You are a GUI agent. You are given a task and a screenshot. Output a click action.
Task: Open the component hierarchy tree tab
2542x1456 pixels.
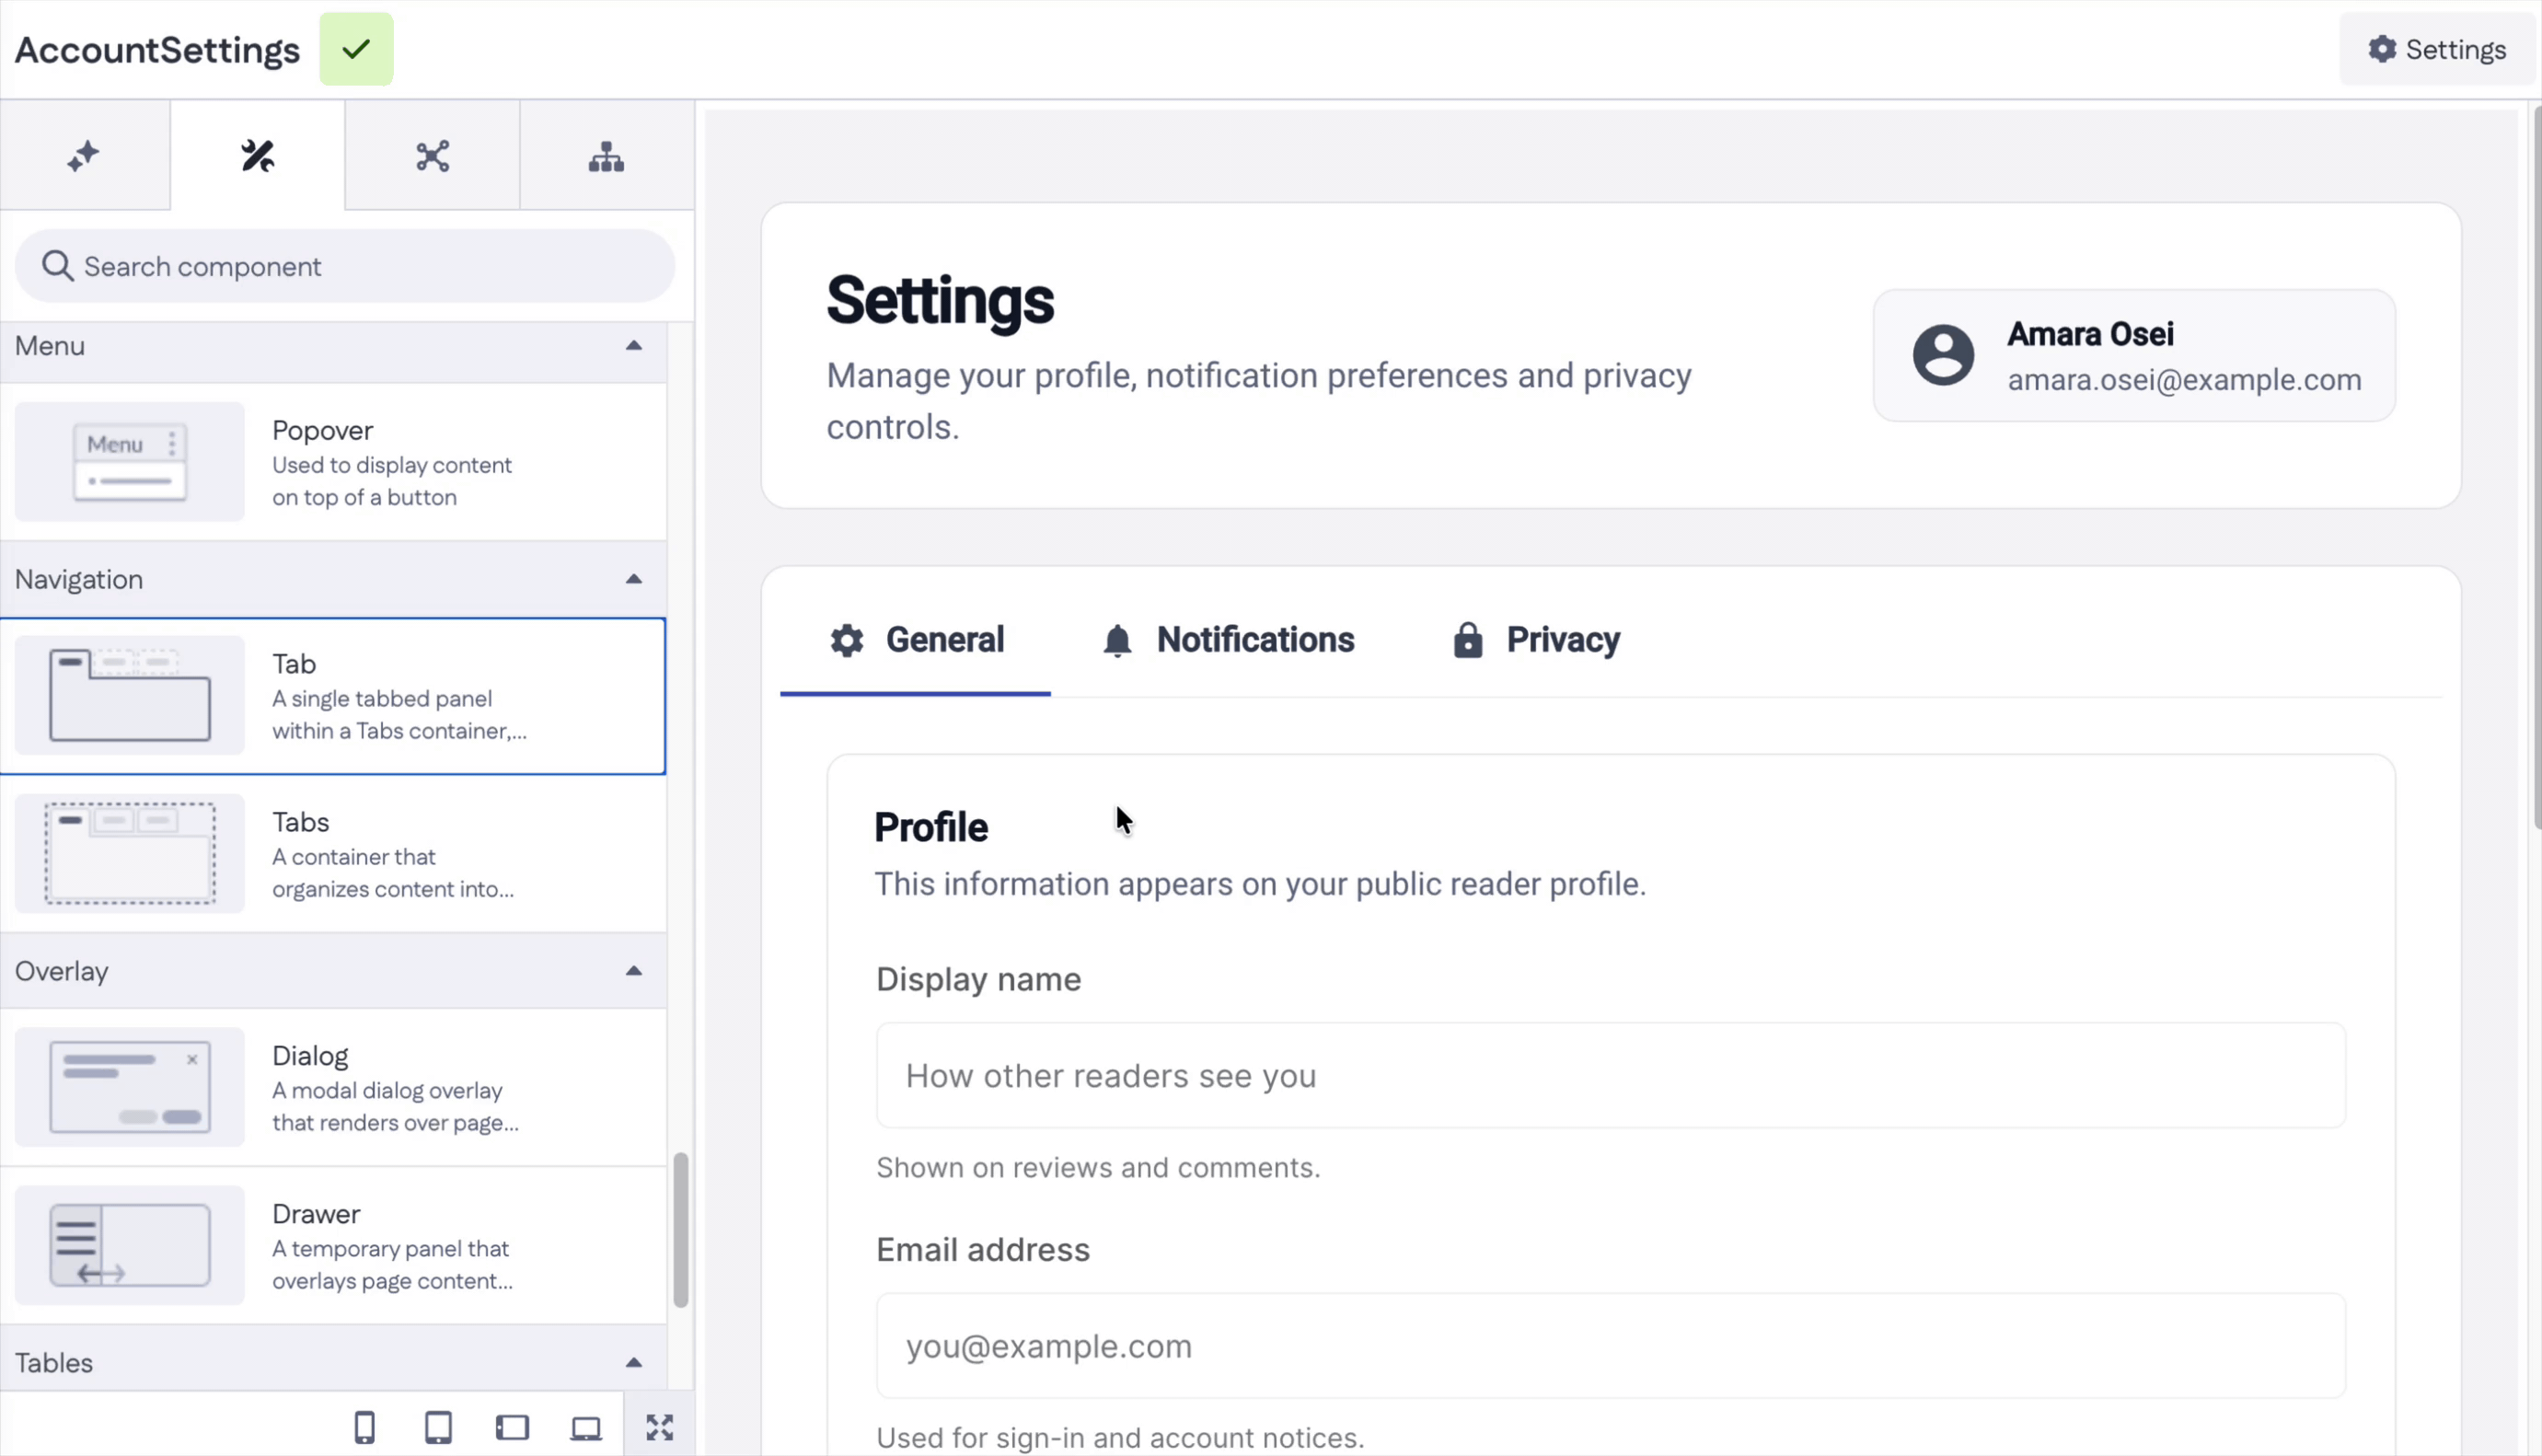[x=606, y=156]
